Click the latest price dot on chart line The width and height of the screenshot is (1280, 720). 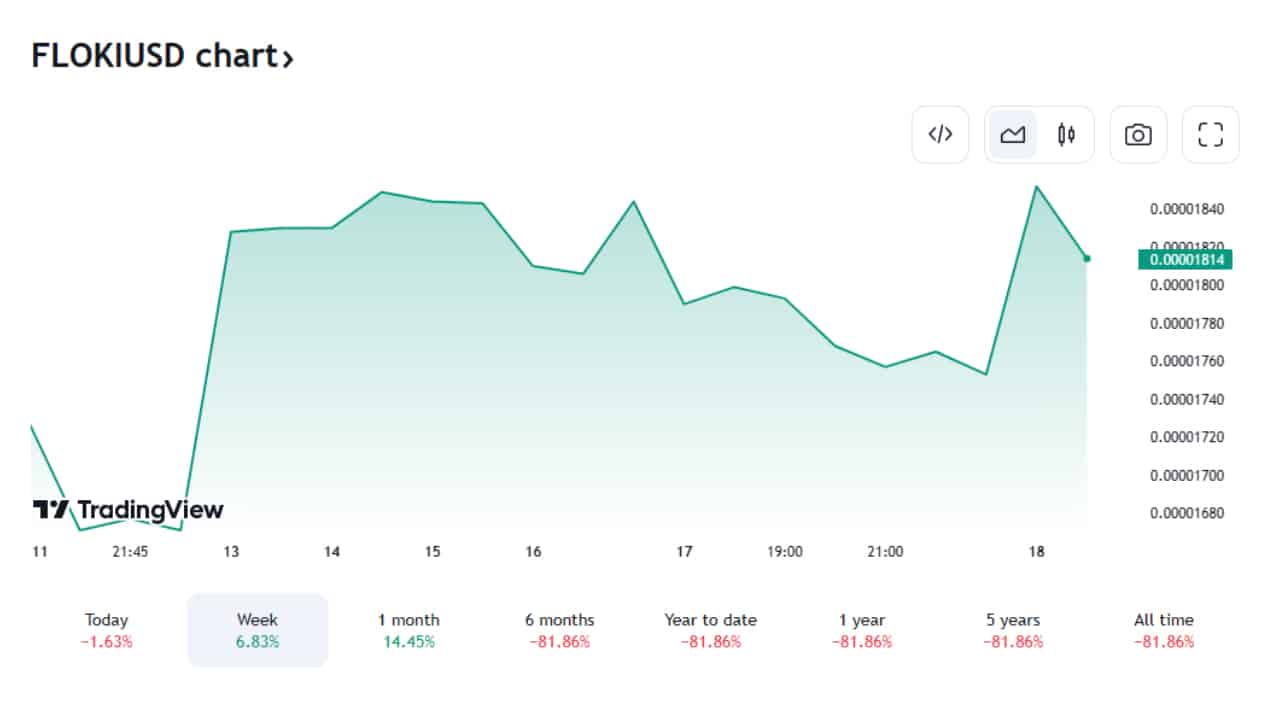pos(1087,259)
